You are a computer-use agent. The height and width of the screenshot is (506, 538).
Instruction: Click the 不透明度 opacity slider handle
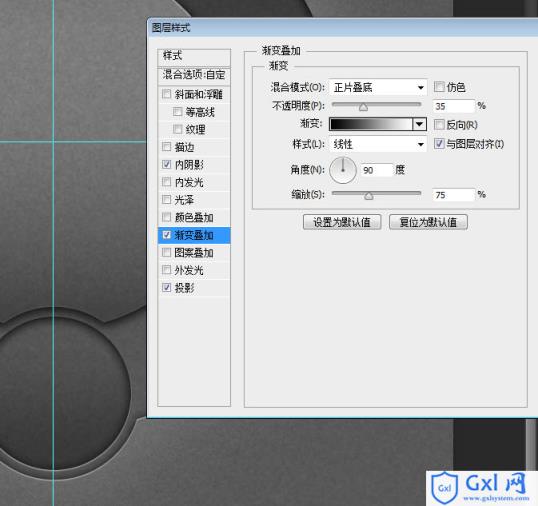pyautogui.click(x=363, y=107)
